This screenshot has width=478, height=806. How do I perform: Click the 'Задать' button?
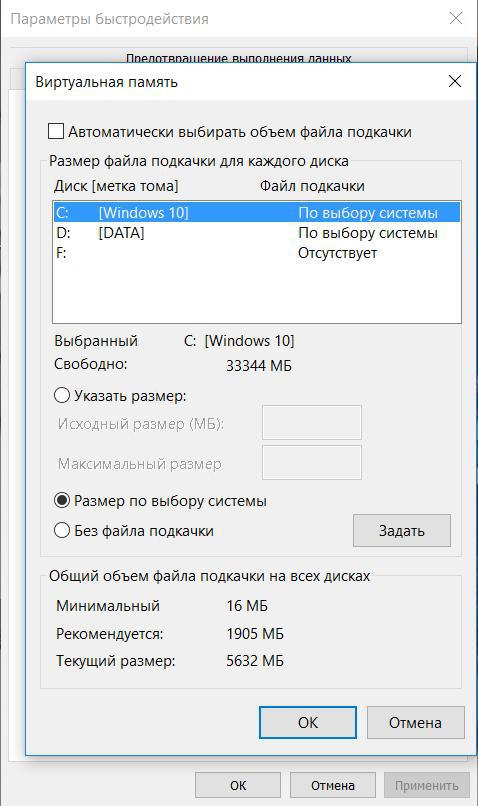[401, 530]
